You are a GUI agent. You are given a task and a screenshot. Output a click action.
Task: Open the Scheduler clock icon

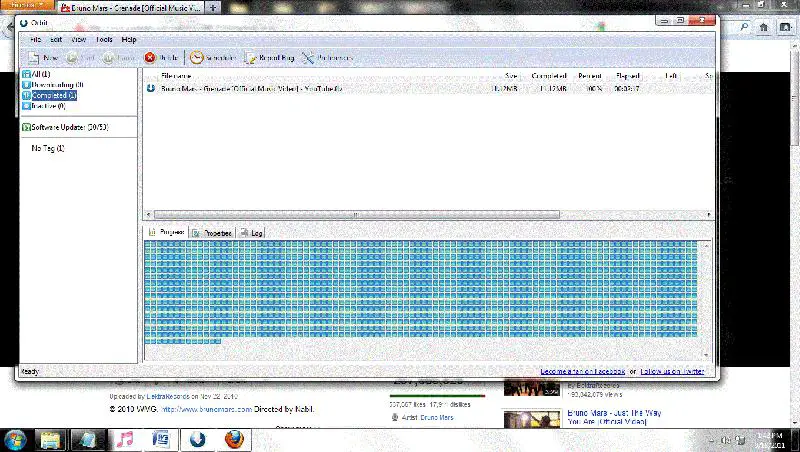tap(196, 58)
